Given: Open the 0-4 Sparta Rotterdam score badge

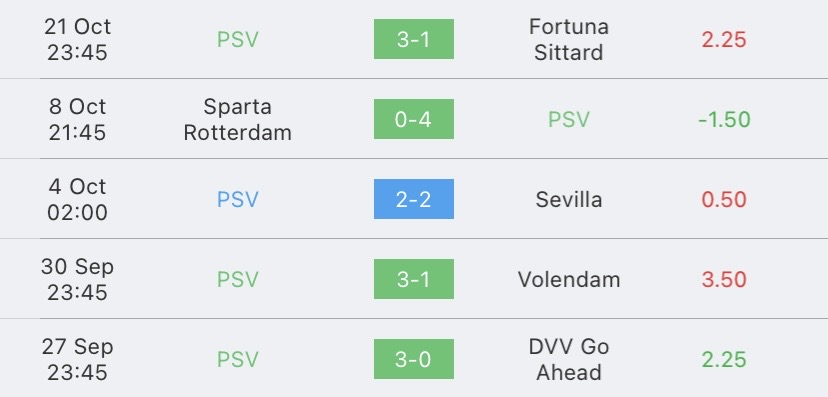Looking at the screenshot, I should (x=413, y=119).
